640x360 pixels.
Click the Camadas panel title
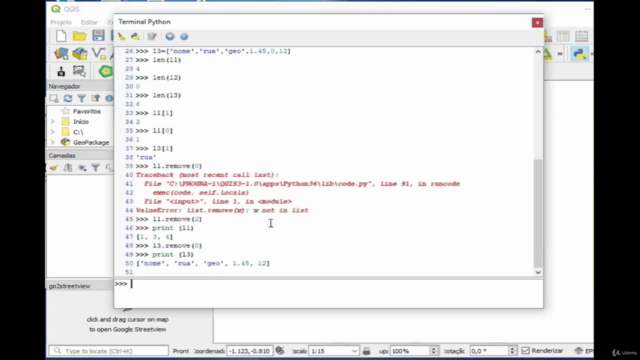point(62,156)
